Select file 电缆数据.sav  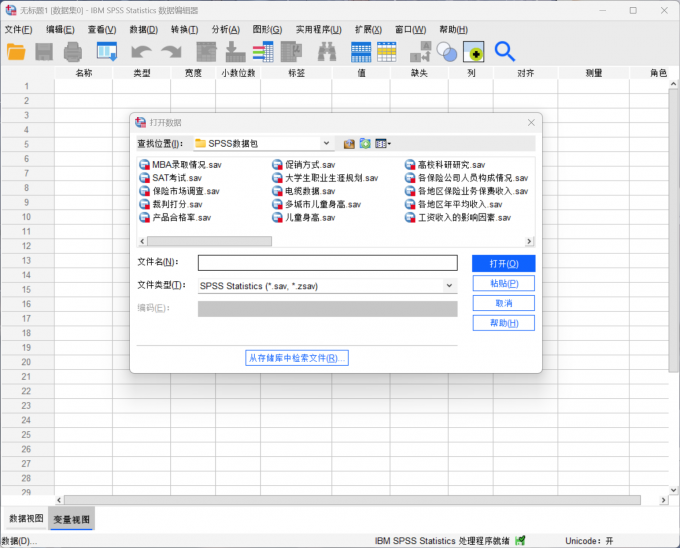tap(304, 191)
